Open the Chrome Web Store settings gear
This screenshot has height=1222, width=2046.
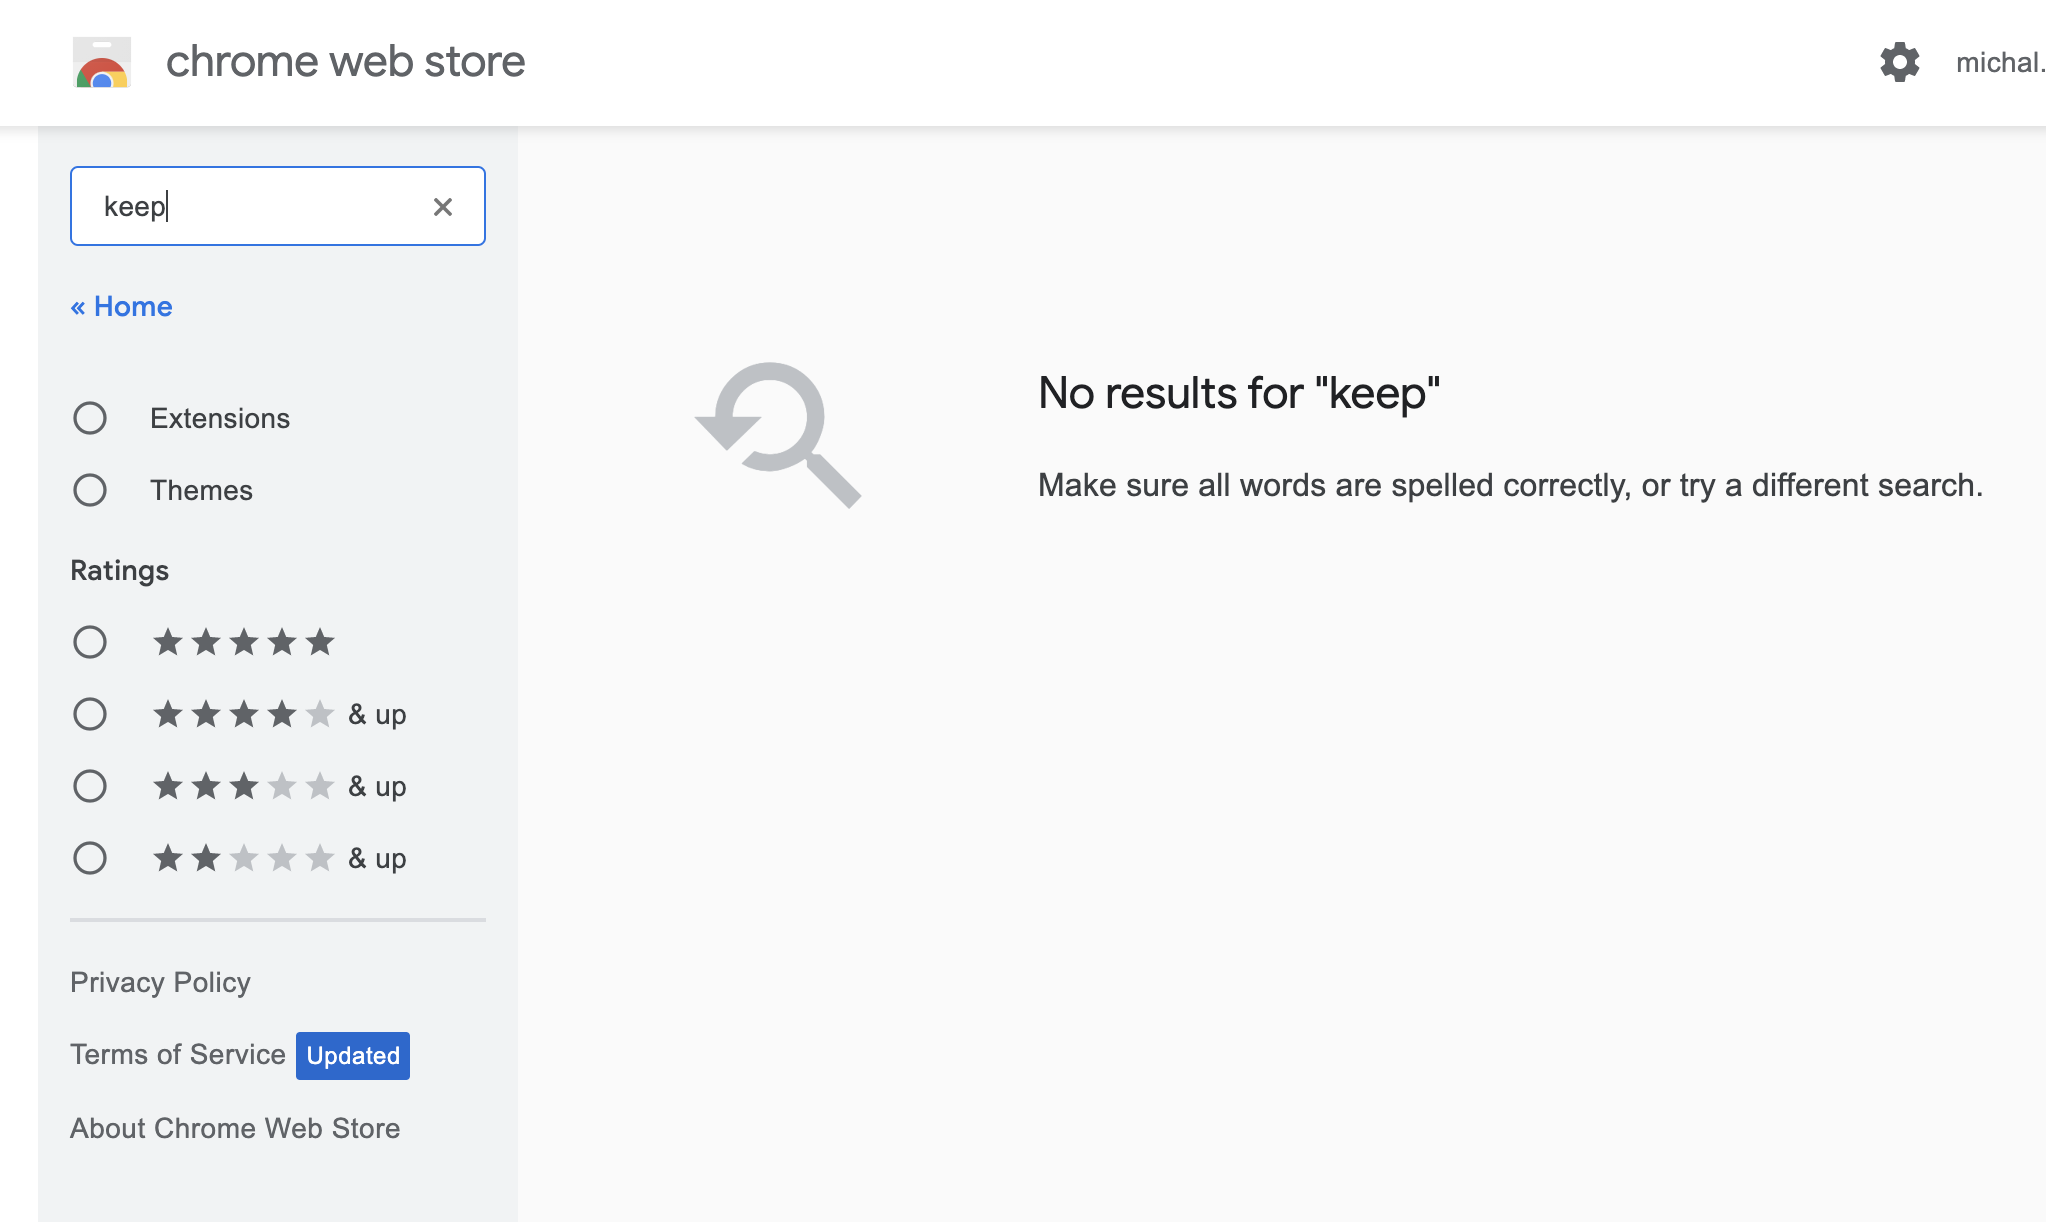(1899, 62)
